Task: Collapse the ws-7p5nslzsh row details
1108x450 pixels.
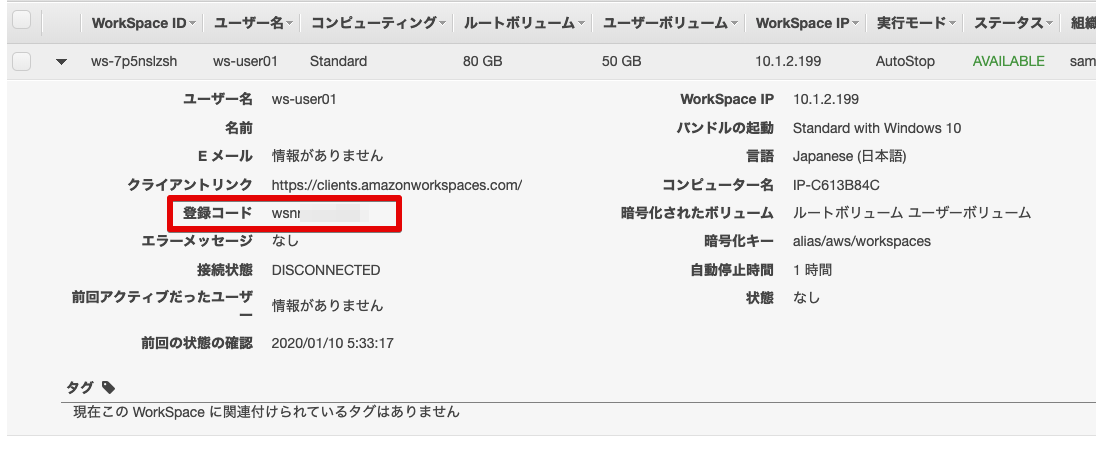Action: click(x=61, y=62)
